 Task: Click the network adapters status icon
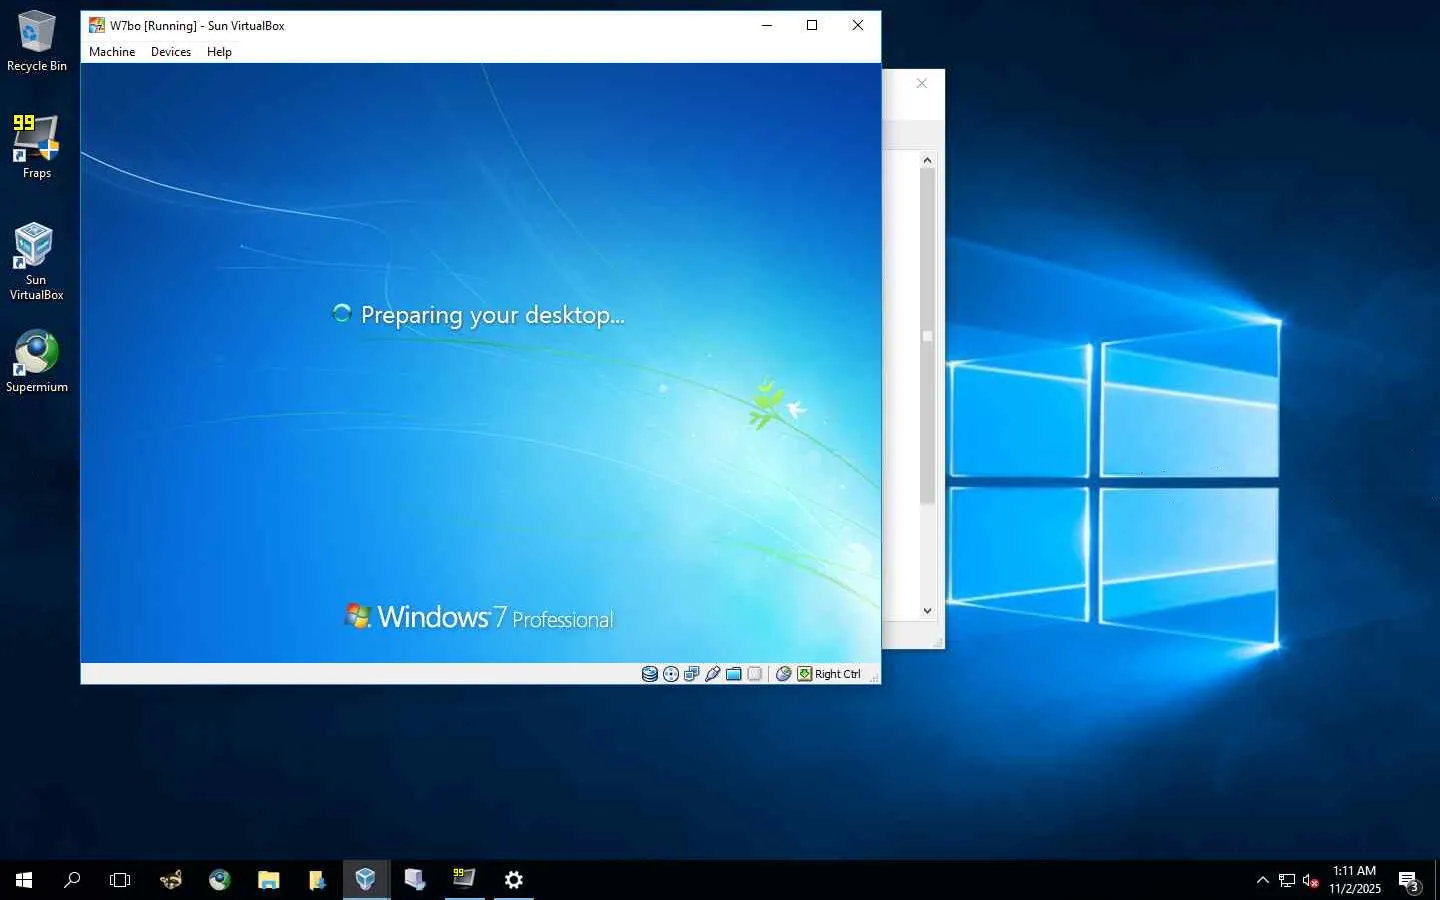[692, 674]
